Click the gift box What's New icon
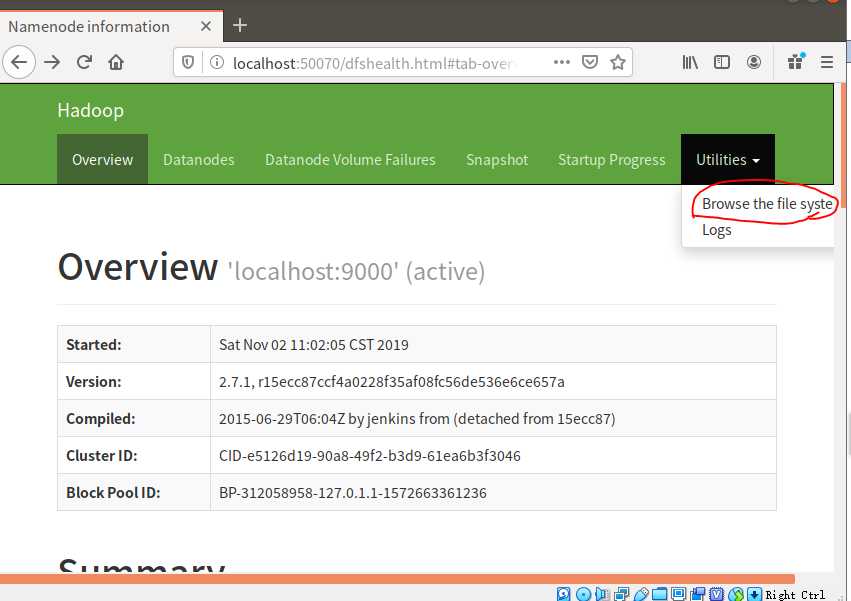This screenshot has height=601, width=851. pos(796,61)
